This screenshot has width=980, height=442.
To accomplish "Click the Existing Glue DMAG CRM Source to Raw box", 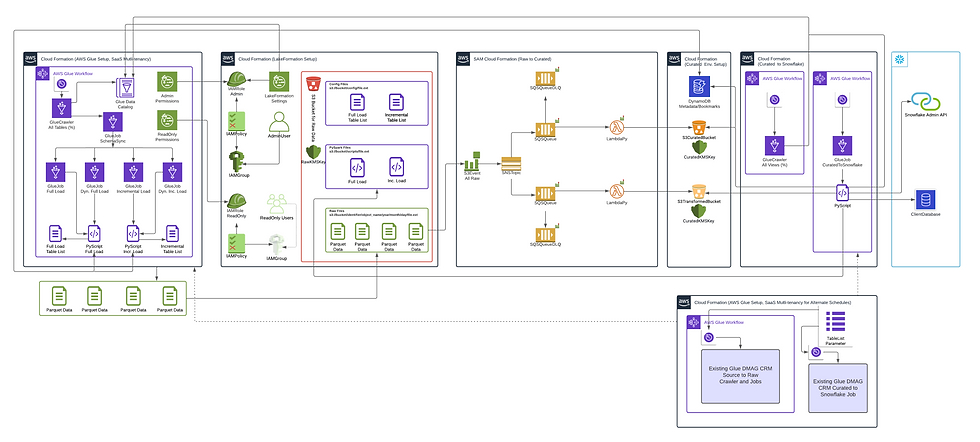I will pyautogui.click(x=741, y=376).
